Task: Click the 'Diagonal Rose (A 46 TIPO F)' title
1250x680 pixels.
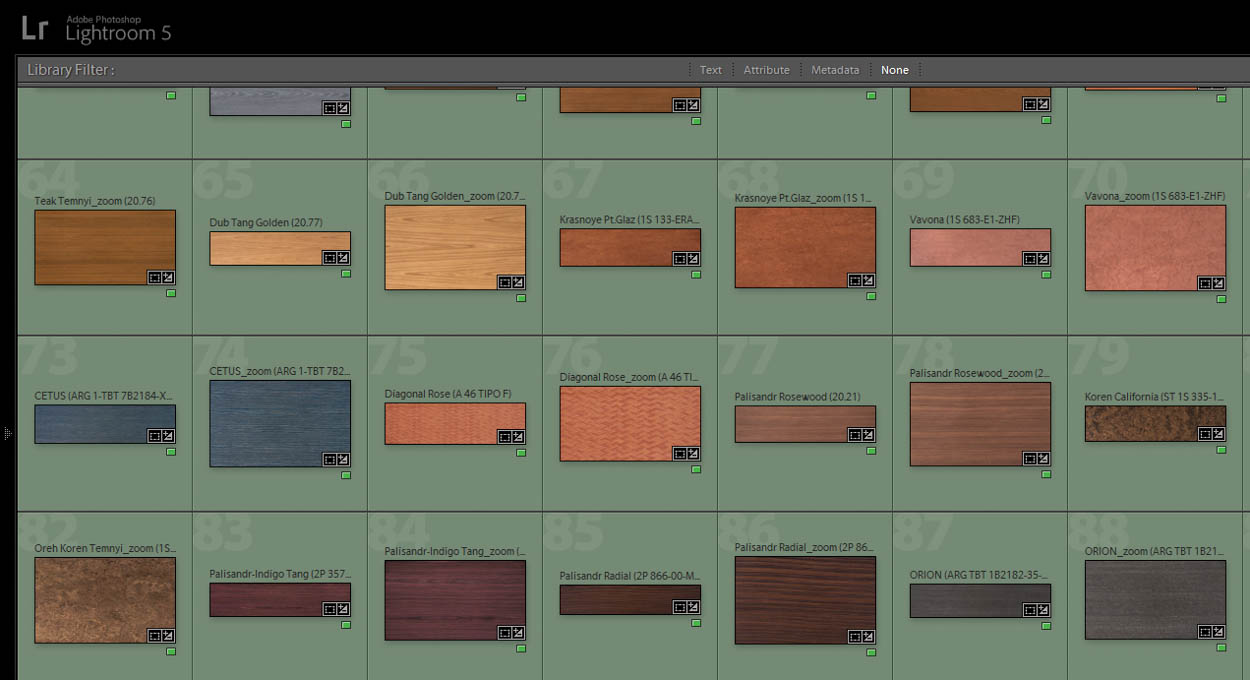Action: (448, 394)
